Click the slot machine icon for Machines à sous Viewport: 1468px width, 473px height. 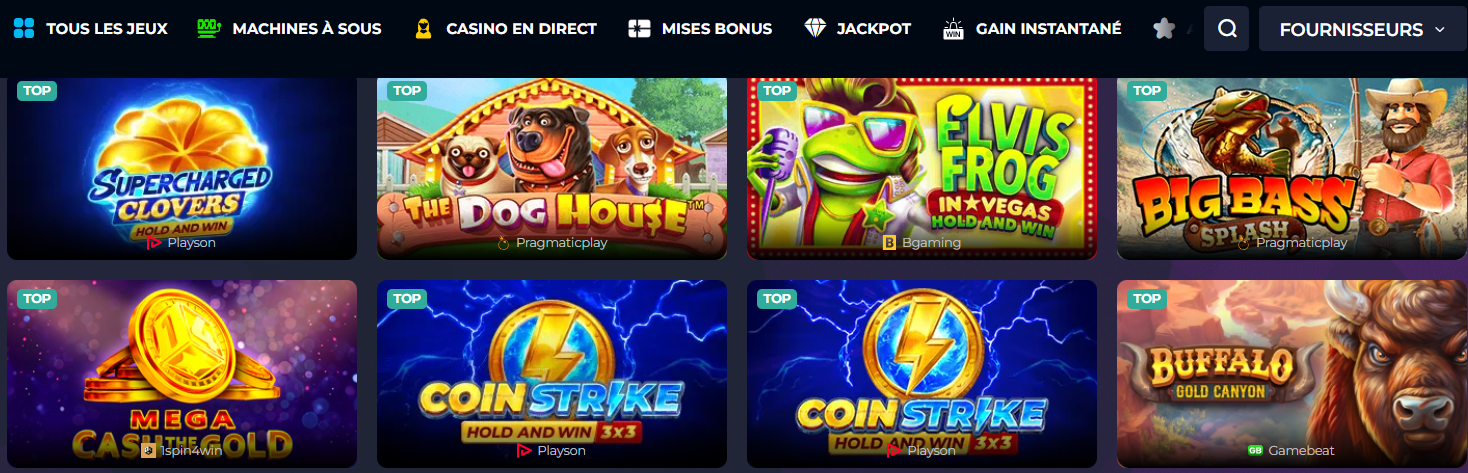pos(209,28)
